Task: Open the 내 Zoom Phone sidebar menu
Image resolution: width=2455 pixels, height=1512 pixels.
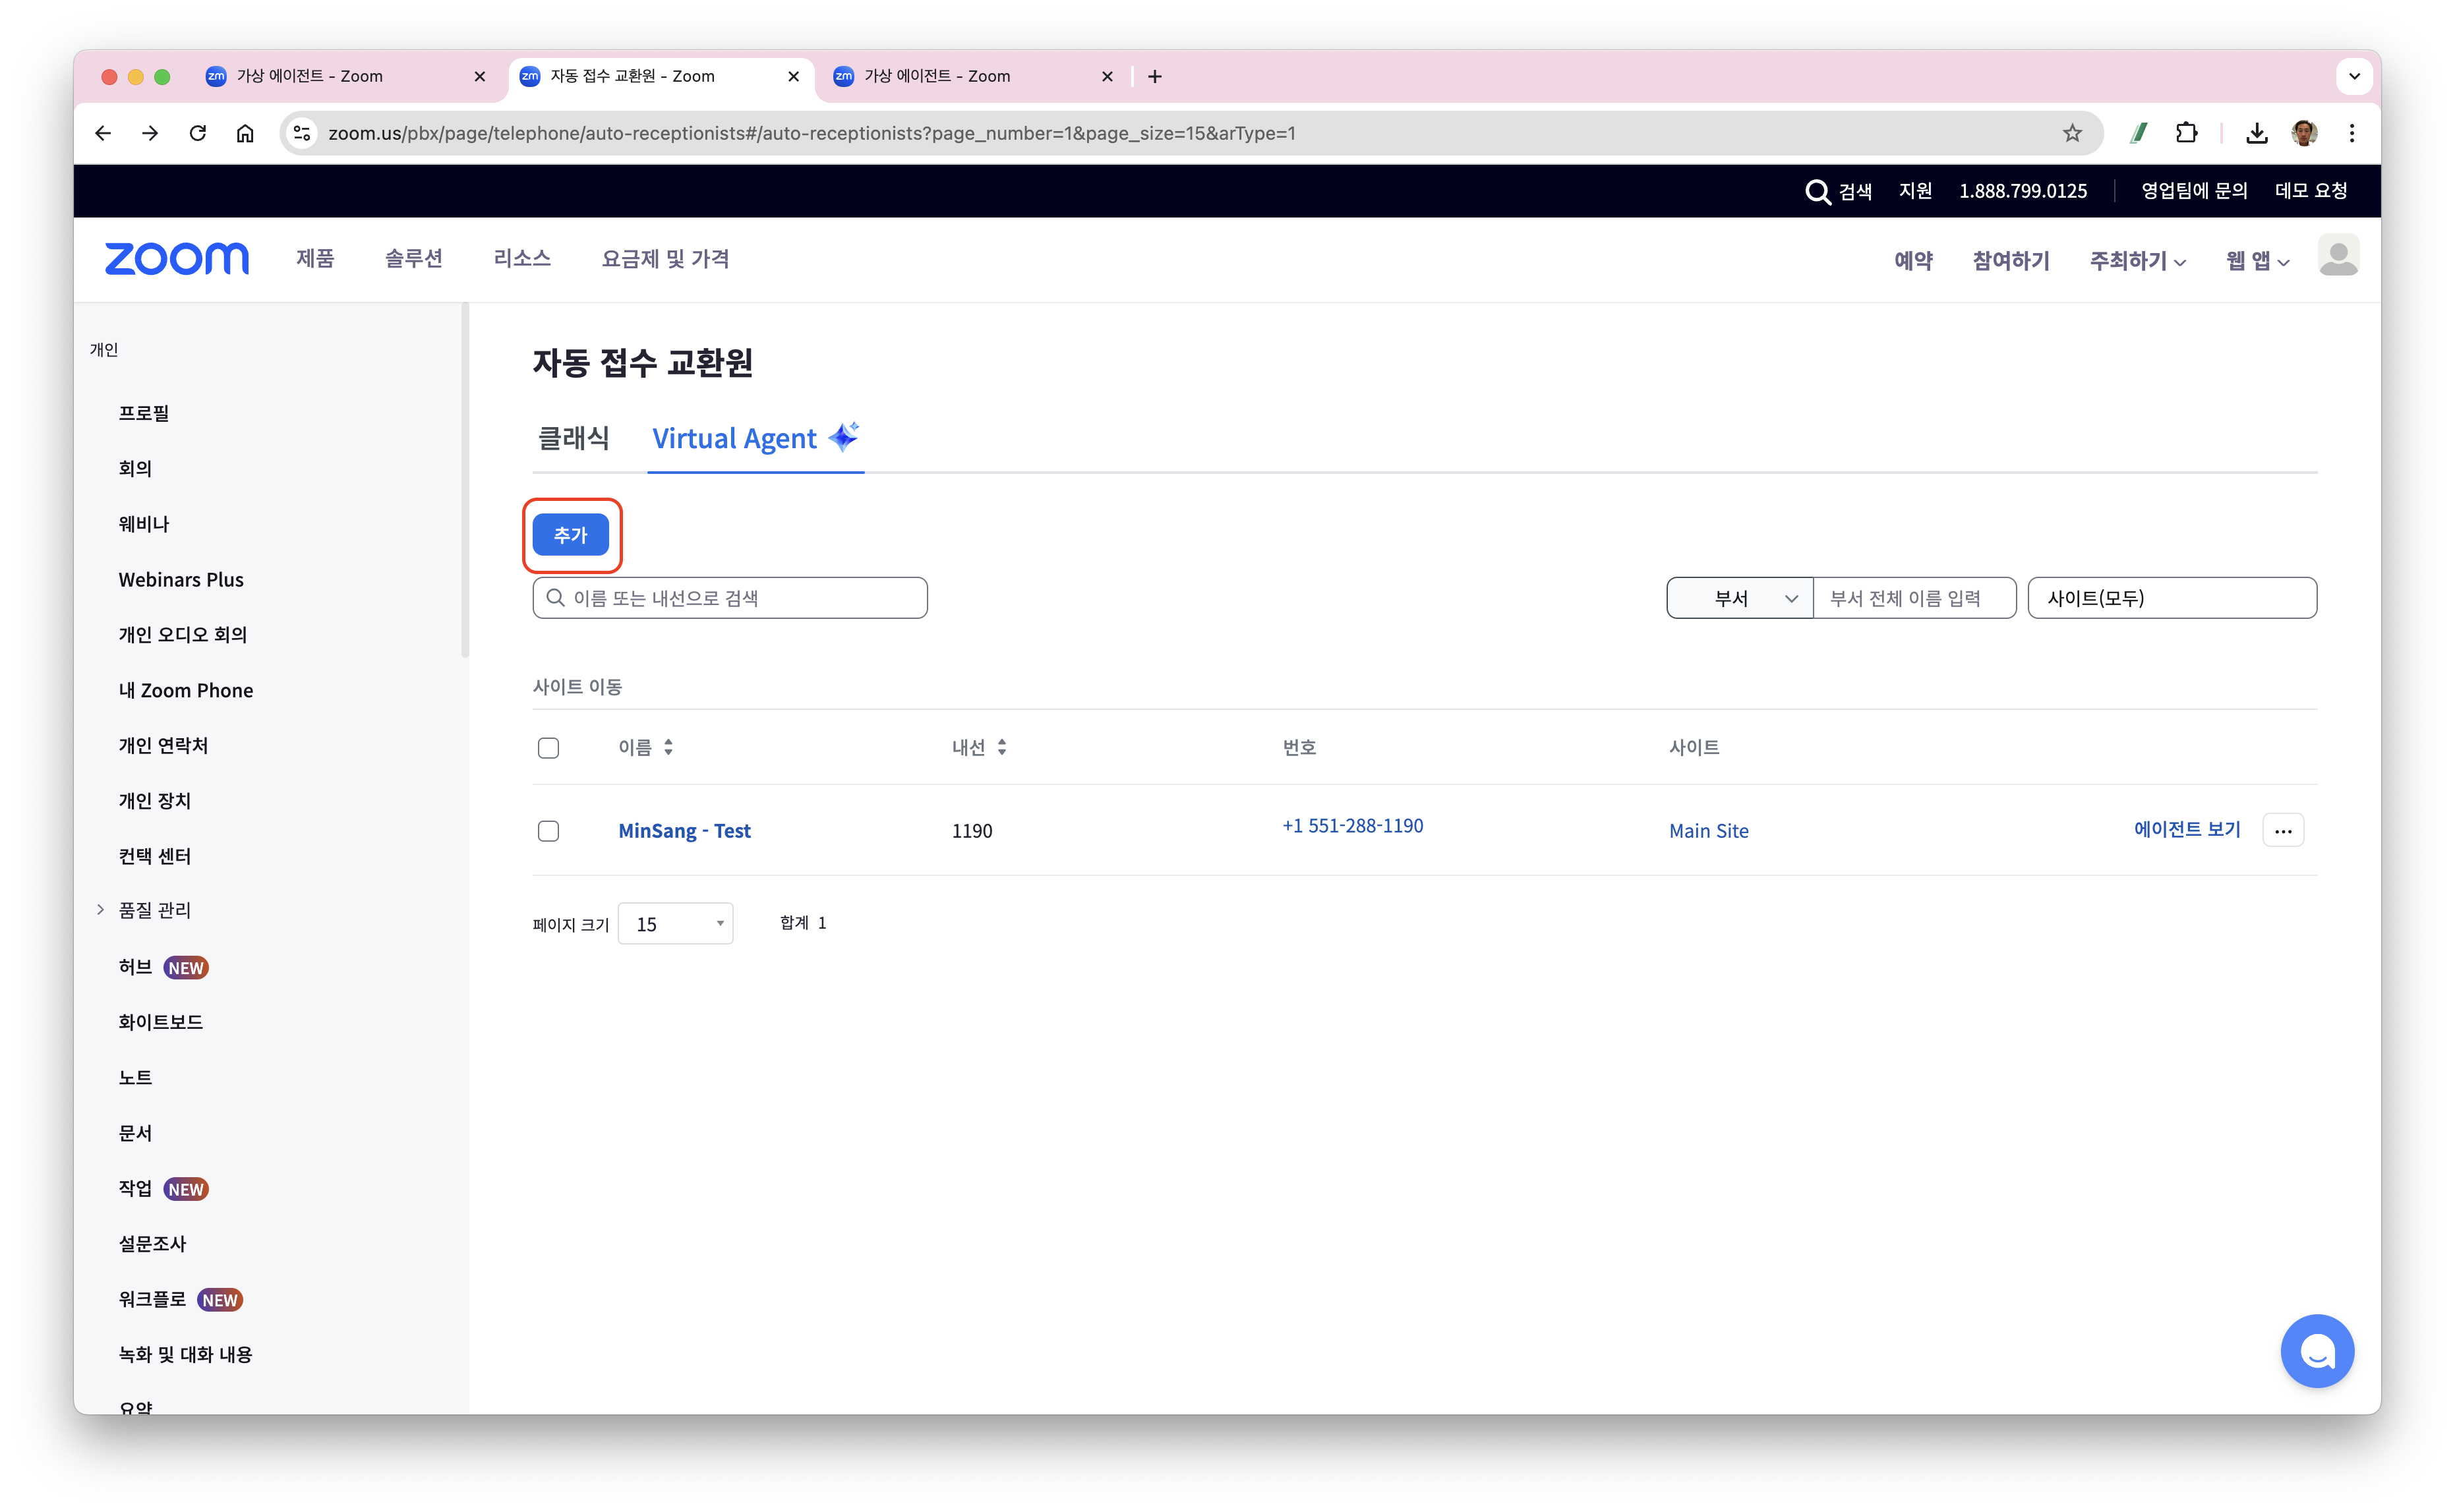Action: tap(186, 690)
